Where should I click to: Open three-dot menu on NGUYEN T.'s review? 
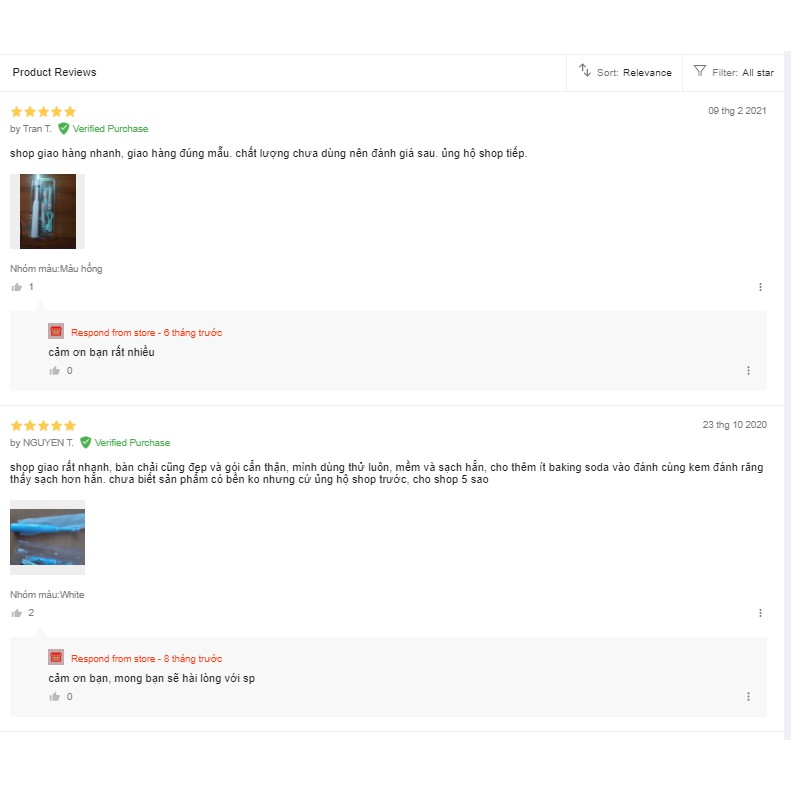pyautogui.click(x=760, y=613)
